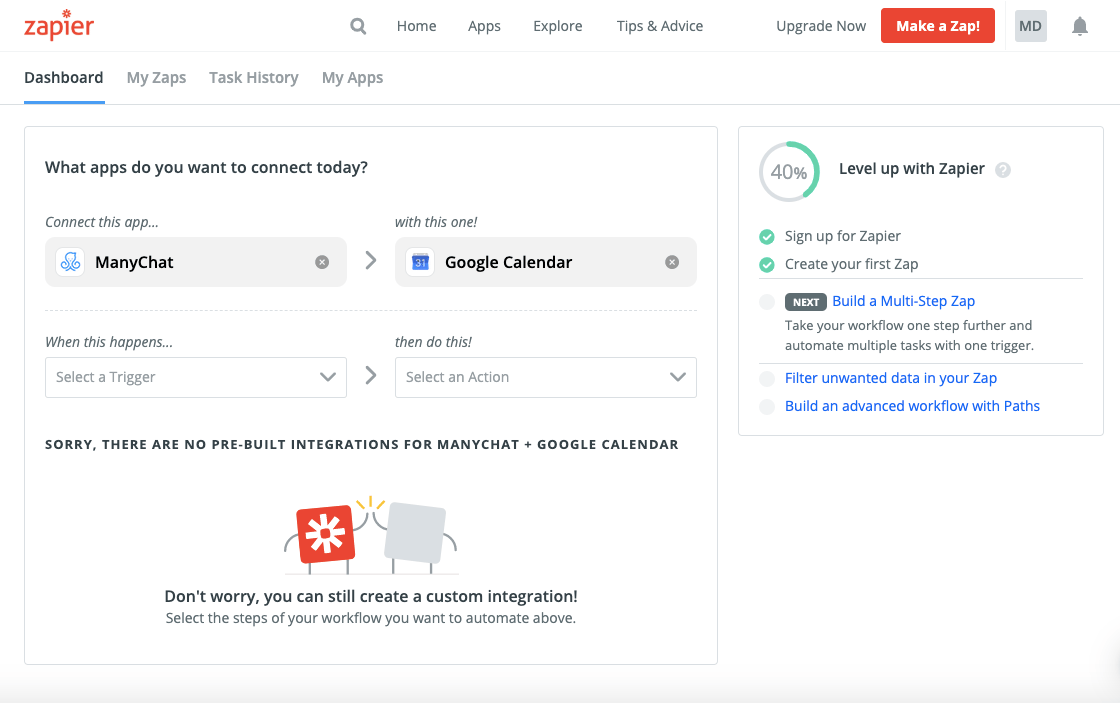Click the help question mark icon
Screen dimensions: 1120x703
1003,170
